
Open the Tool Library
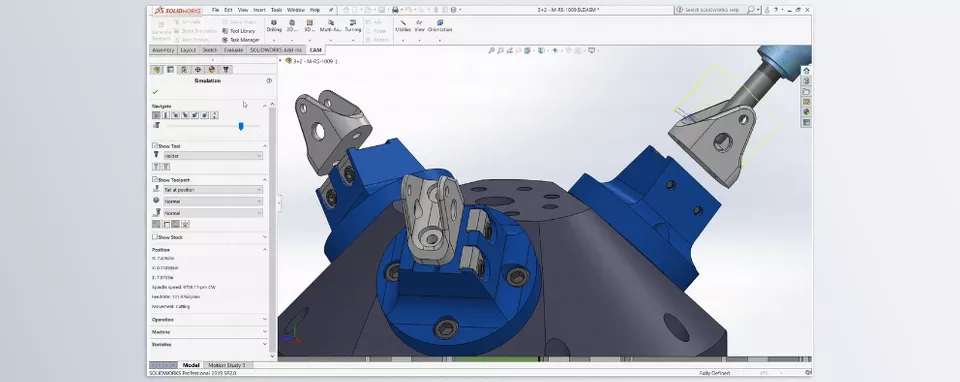239,31
